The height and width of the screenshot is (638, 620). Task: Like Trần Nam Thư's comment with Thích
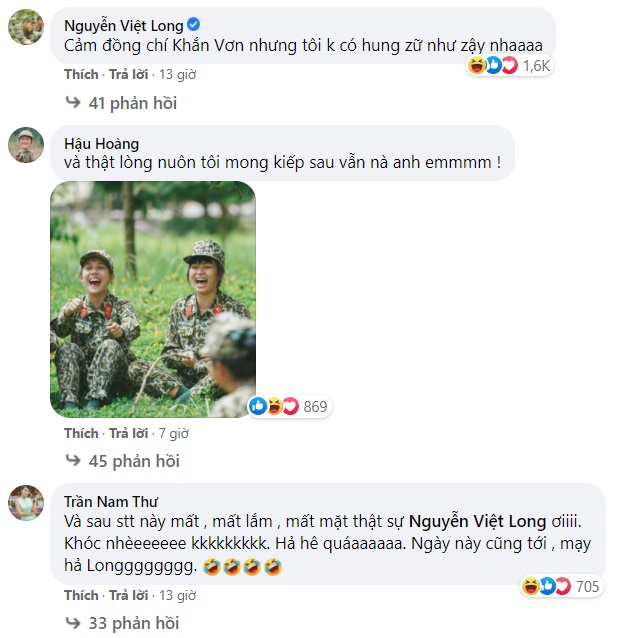pos(81,595)
